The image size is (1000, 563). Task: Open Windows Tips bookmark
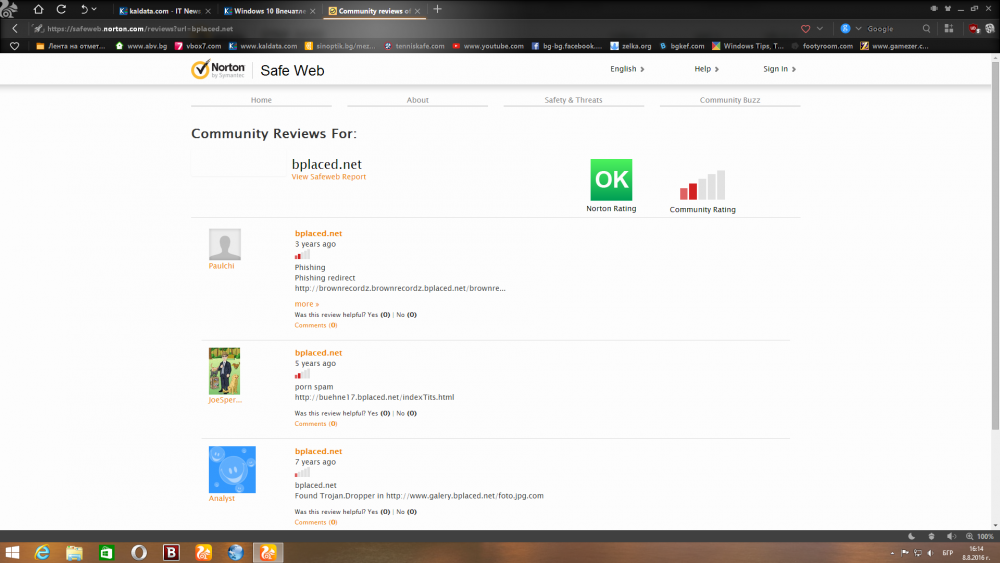[747, 46]
